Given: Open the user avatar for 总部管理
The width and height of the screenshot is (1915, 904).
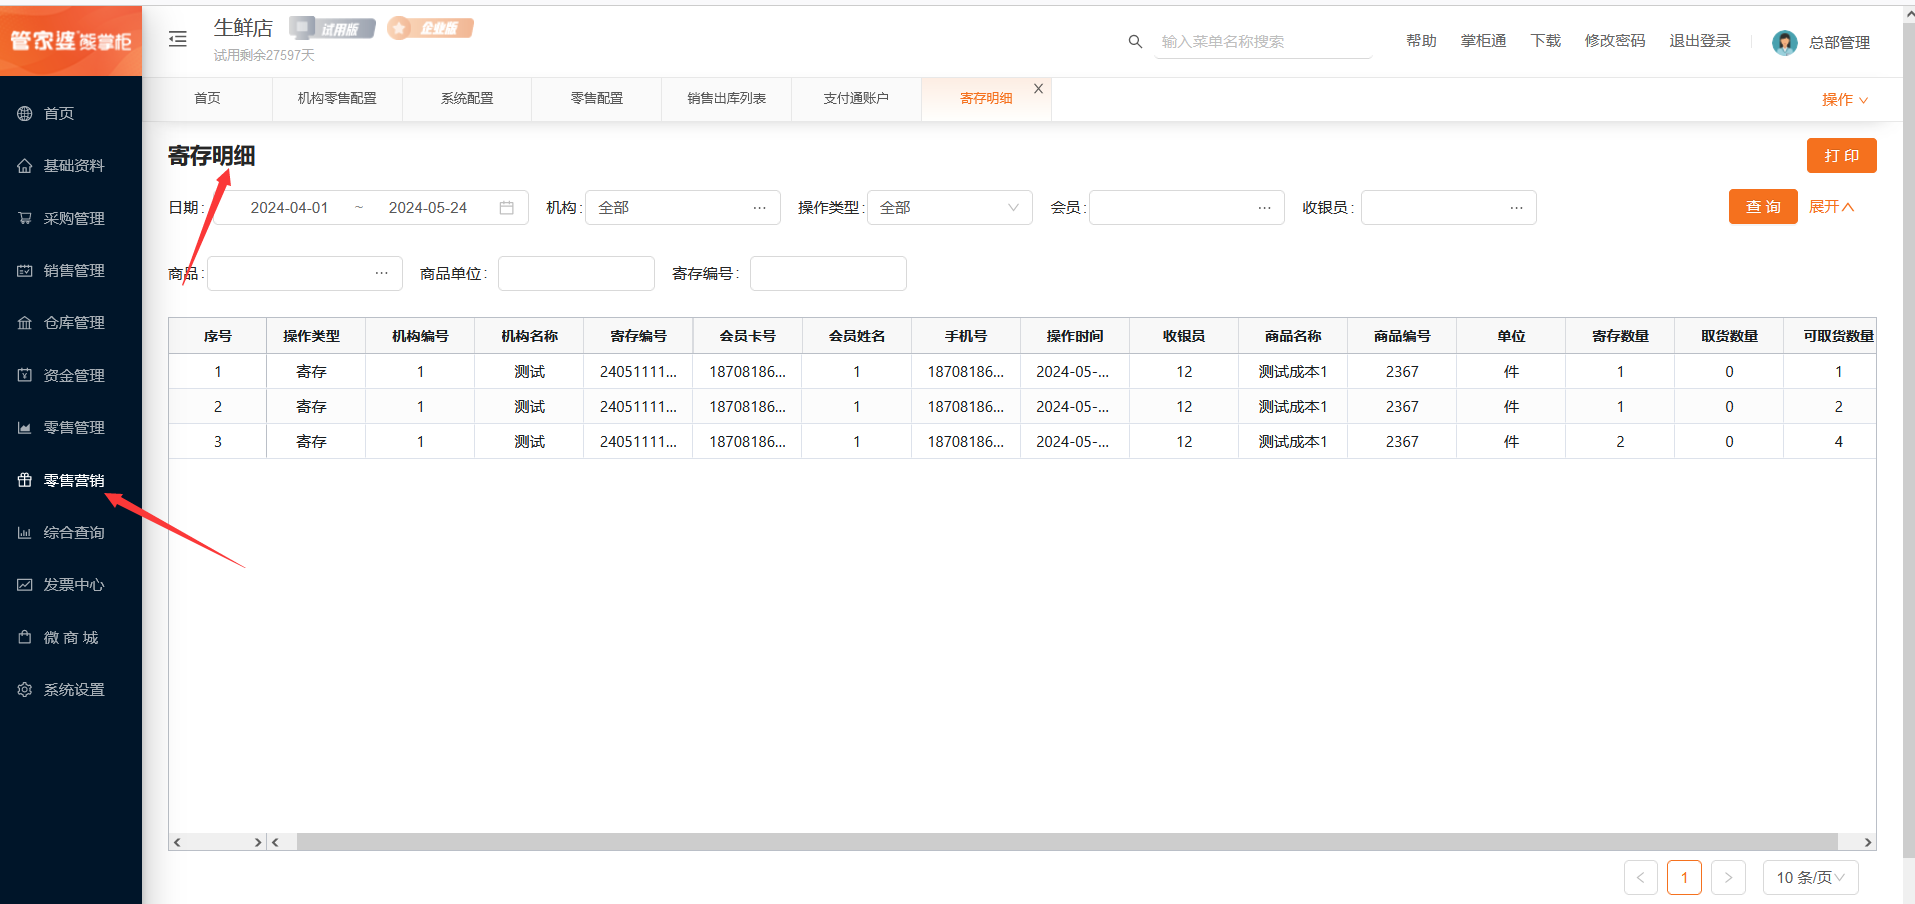Looking at the screenshot, I should (x=1784, y=42).
